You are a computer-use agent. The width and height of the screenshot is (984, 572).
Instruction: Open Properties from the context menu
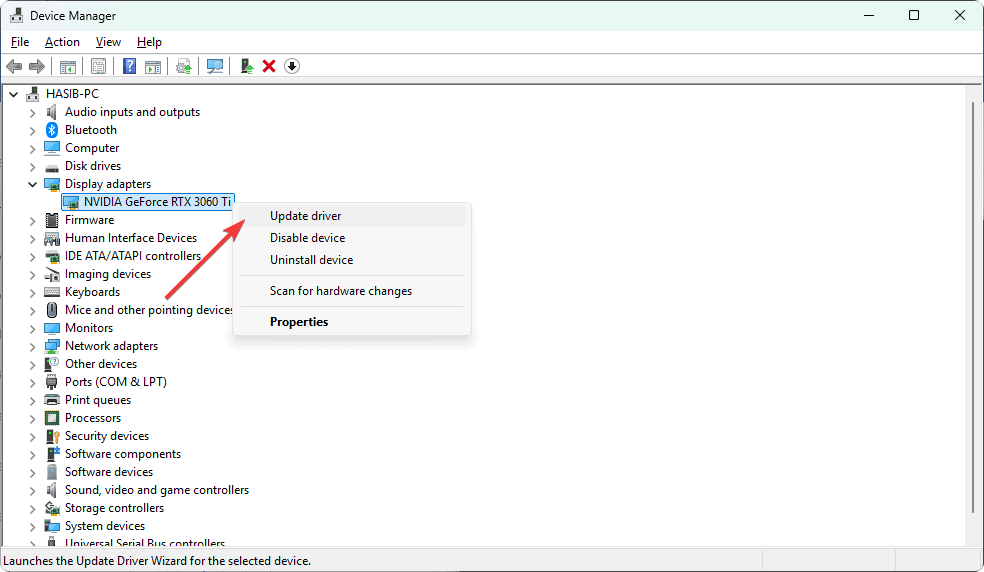pos(352,322)
